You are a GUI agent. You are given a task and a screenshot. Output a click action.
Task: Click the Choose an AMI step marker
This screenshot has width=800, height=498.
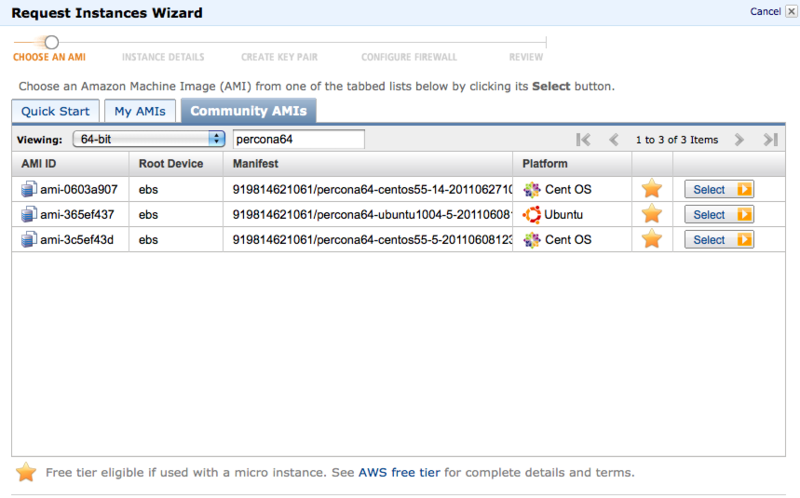pyautogui.click(x=52, y=42)
